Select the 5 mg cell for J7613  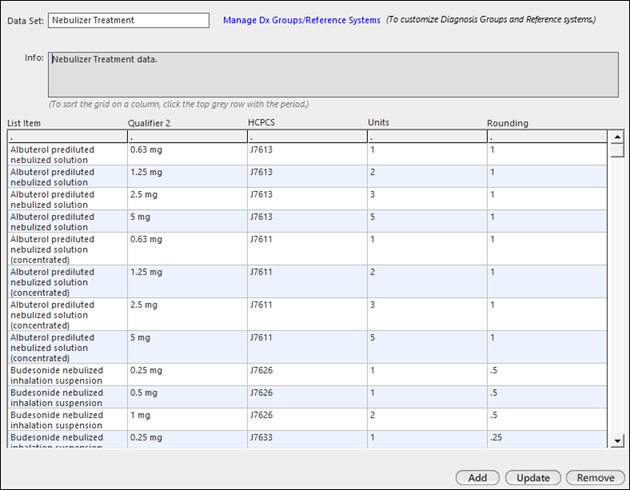pyautogui.click(x=188, y=221)
